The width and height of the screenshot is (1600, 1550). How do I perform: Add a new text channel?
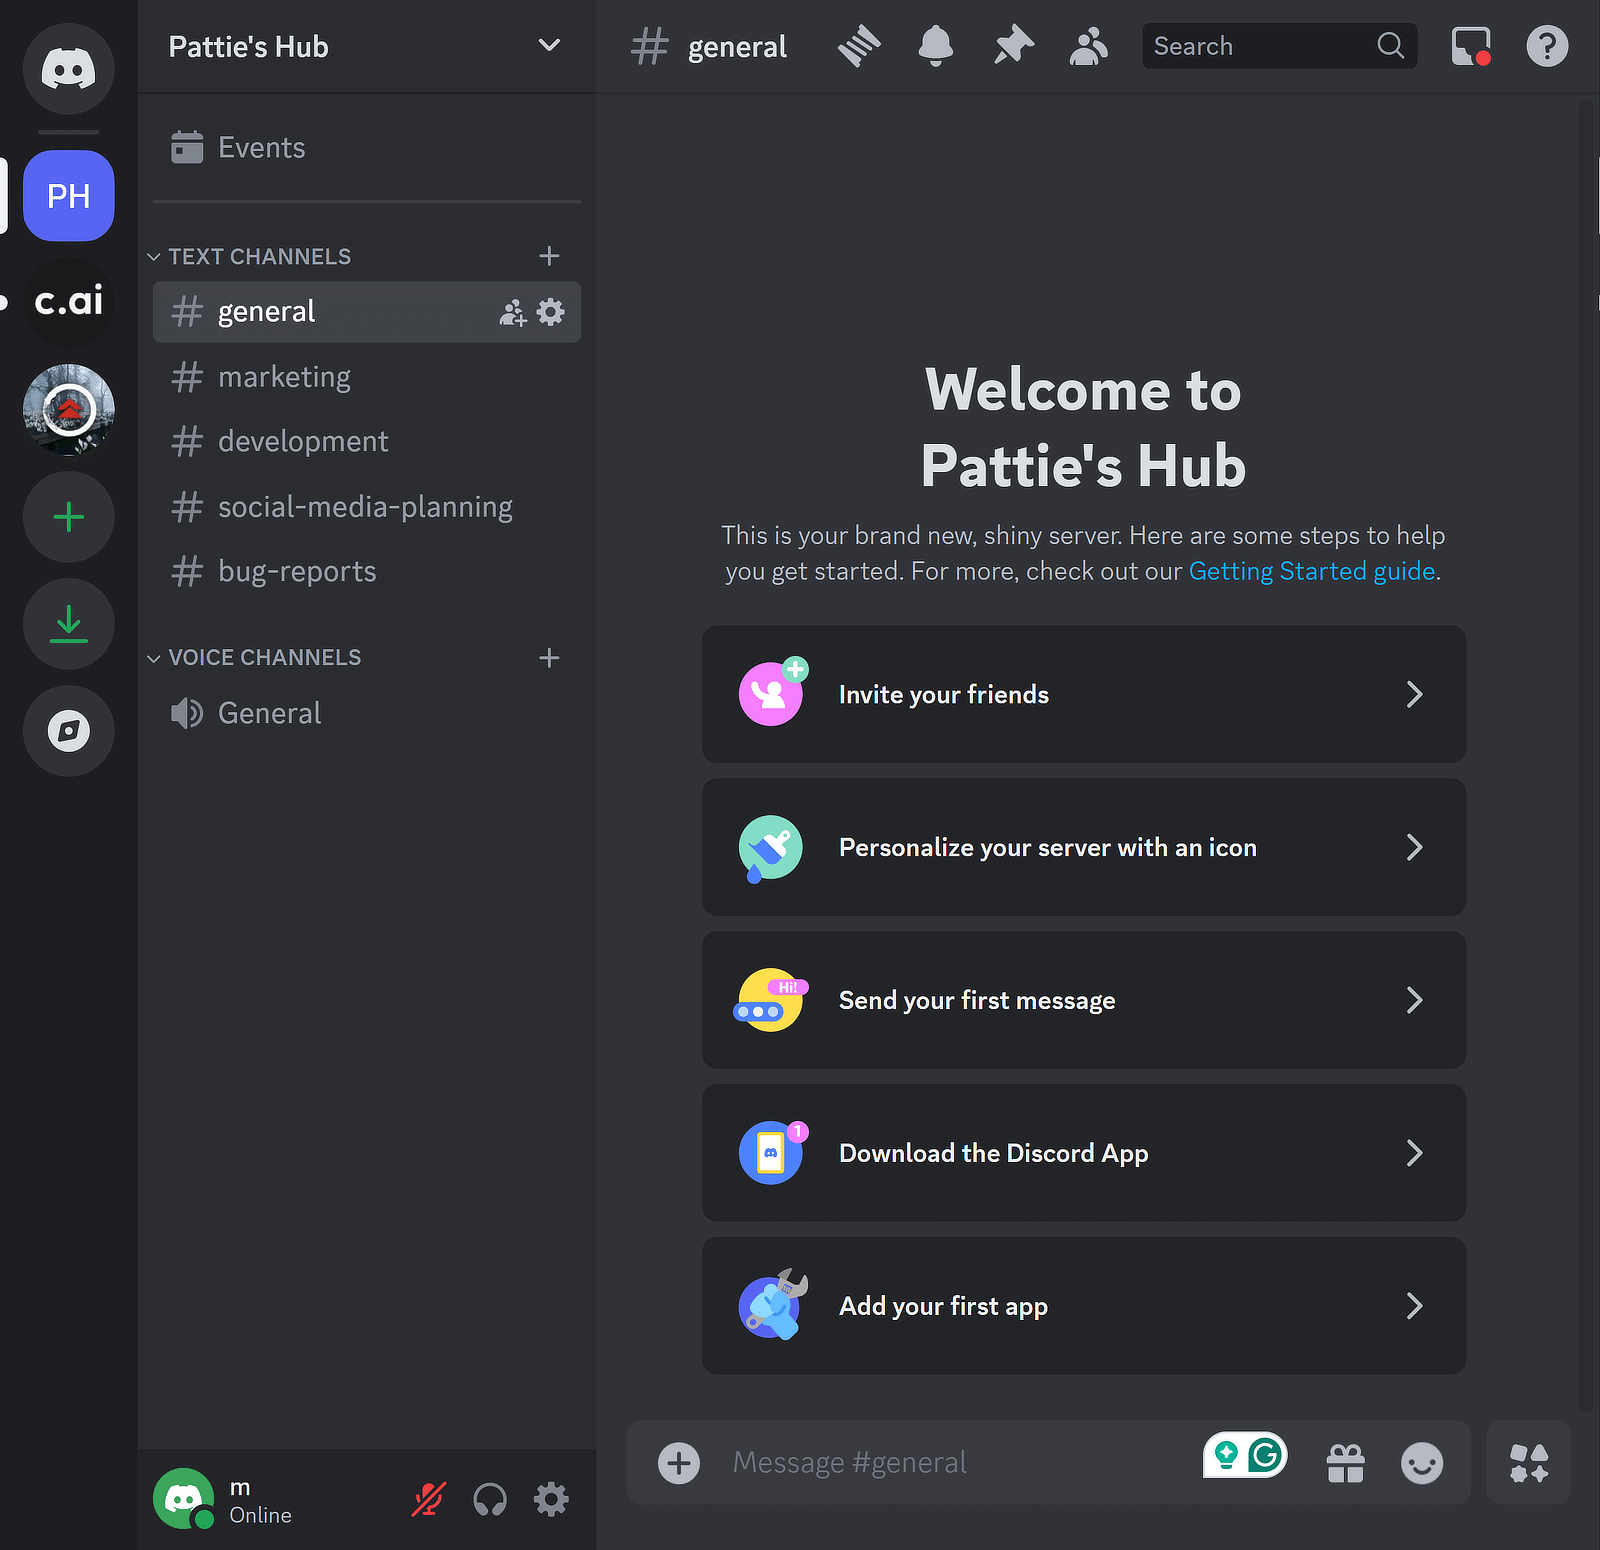[x=549, y=256]
